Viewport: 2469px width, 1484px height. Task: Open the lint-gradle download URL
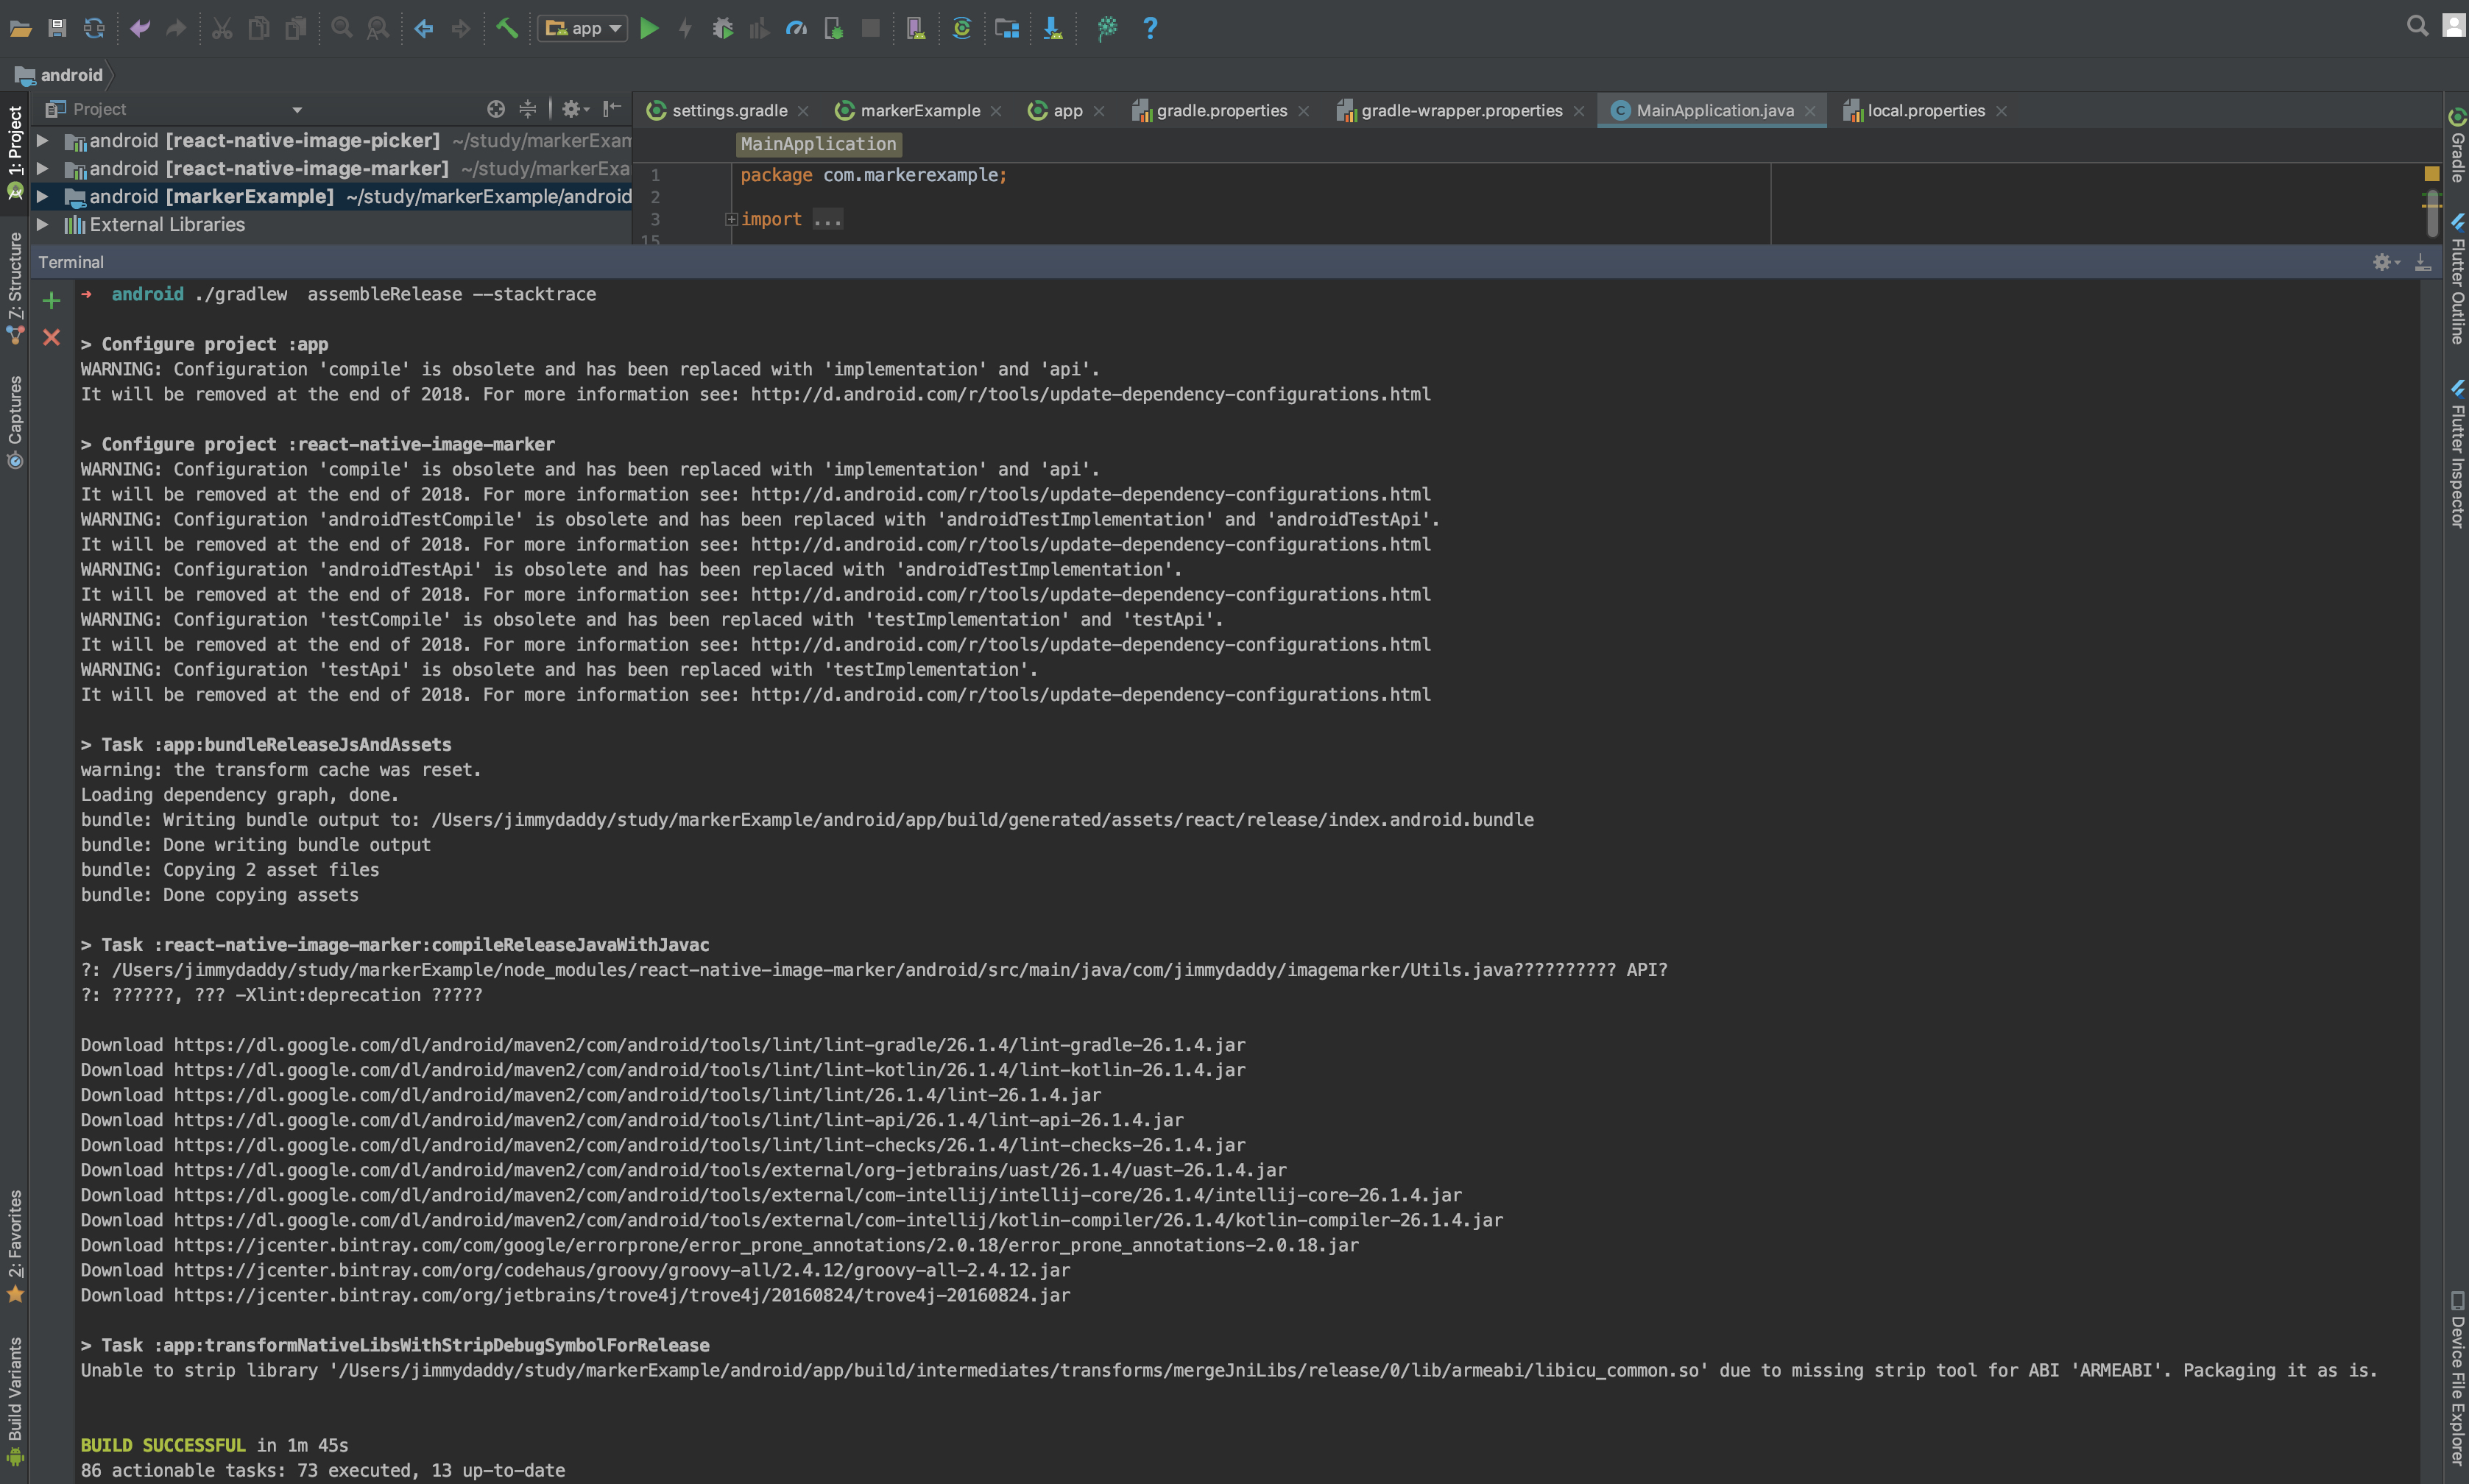point(710,1044)
